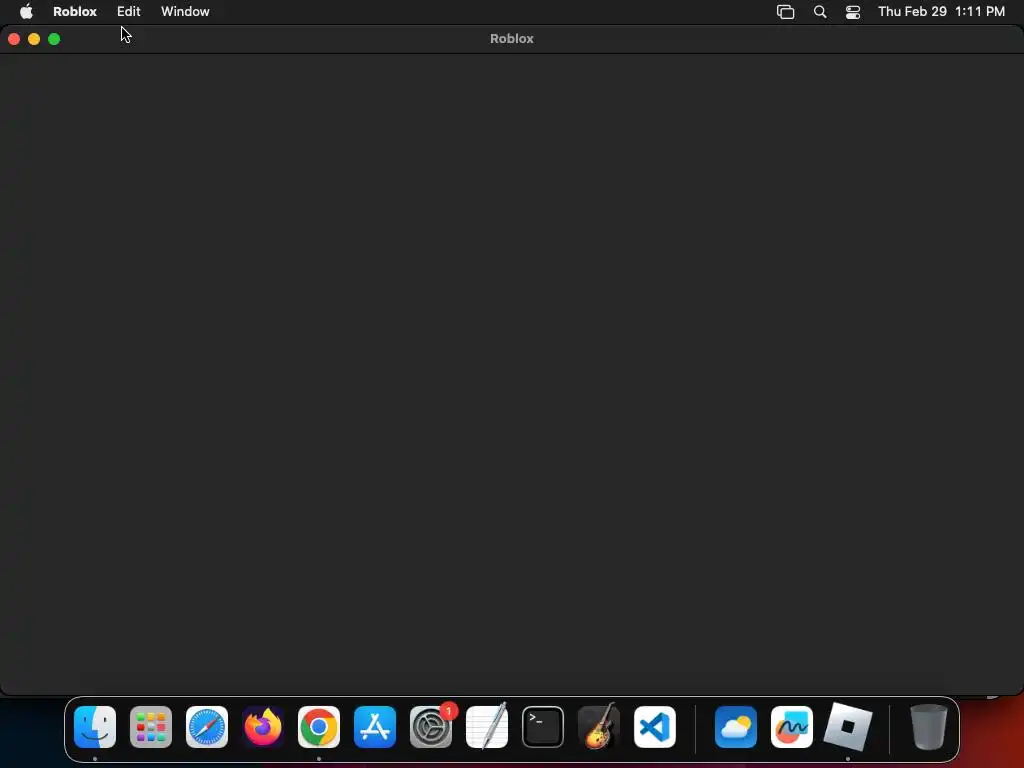
Task: Open the Weather app from the Dock
Action: point(736,727)
